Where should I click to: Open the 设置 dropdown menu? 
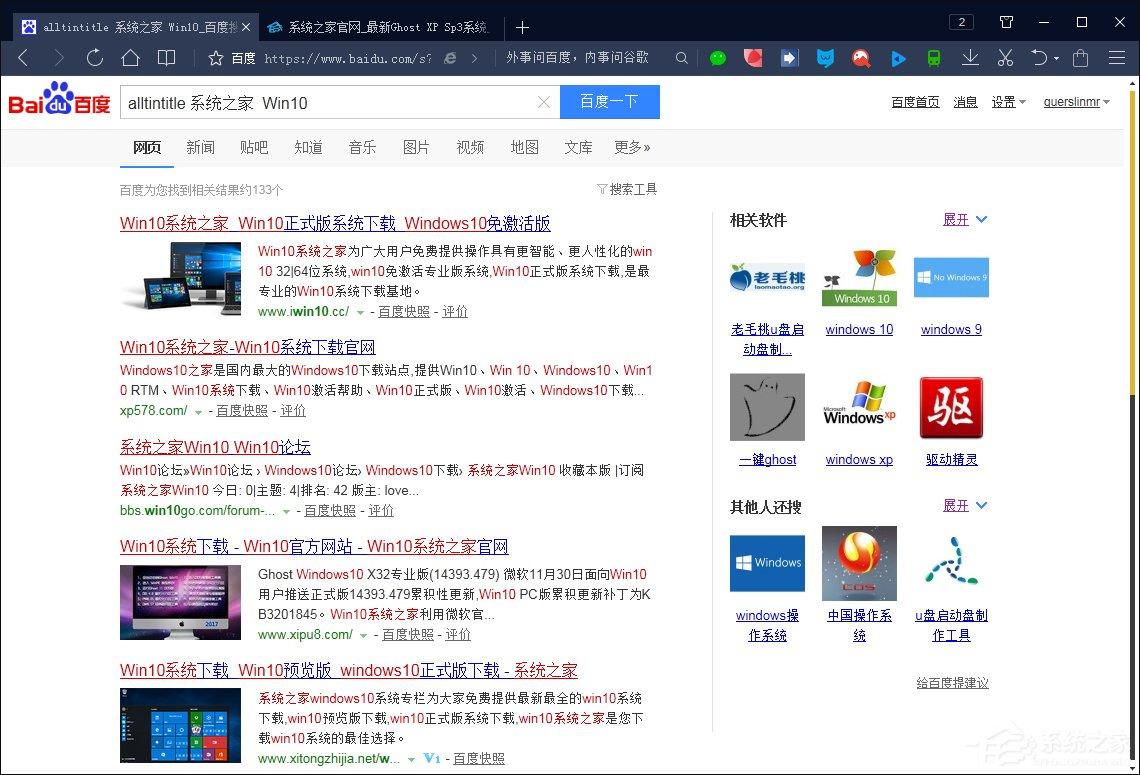coord(1008,102)
